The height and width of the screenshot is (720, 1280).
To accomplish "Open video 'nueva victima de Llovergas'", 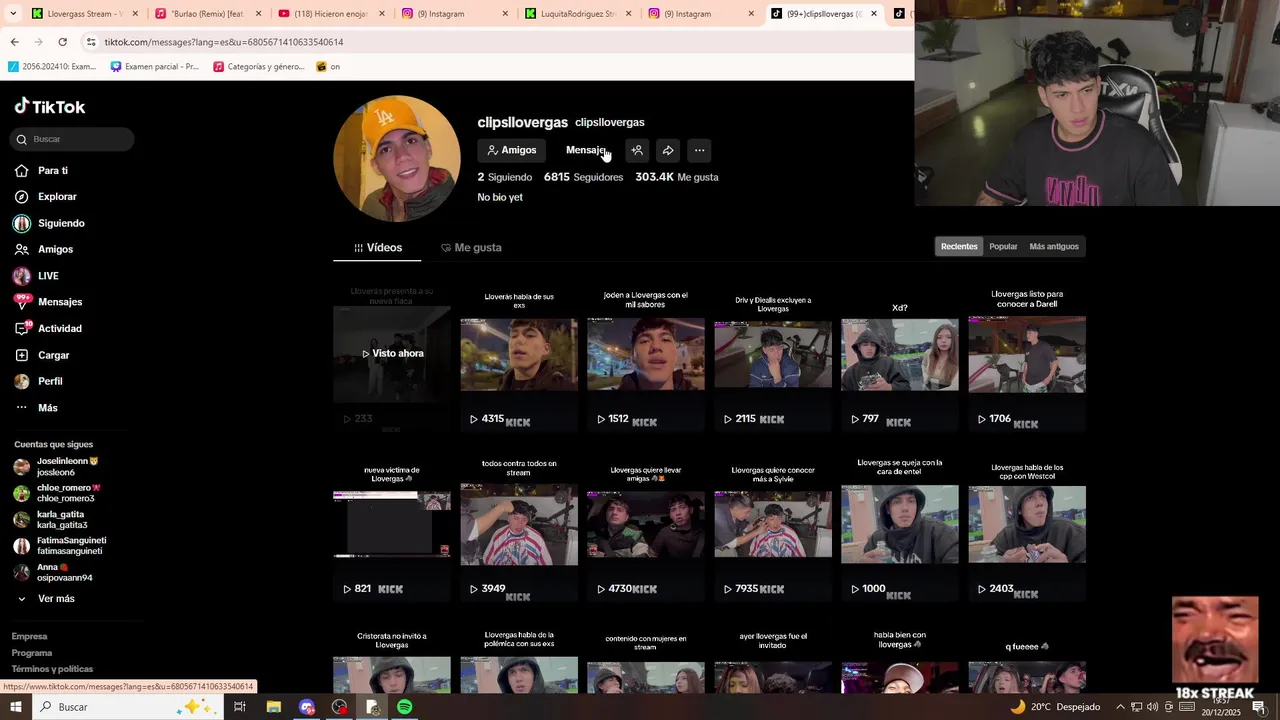I will coord(392,524).
